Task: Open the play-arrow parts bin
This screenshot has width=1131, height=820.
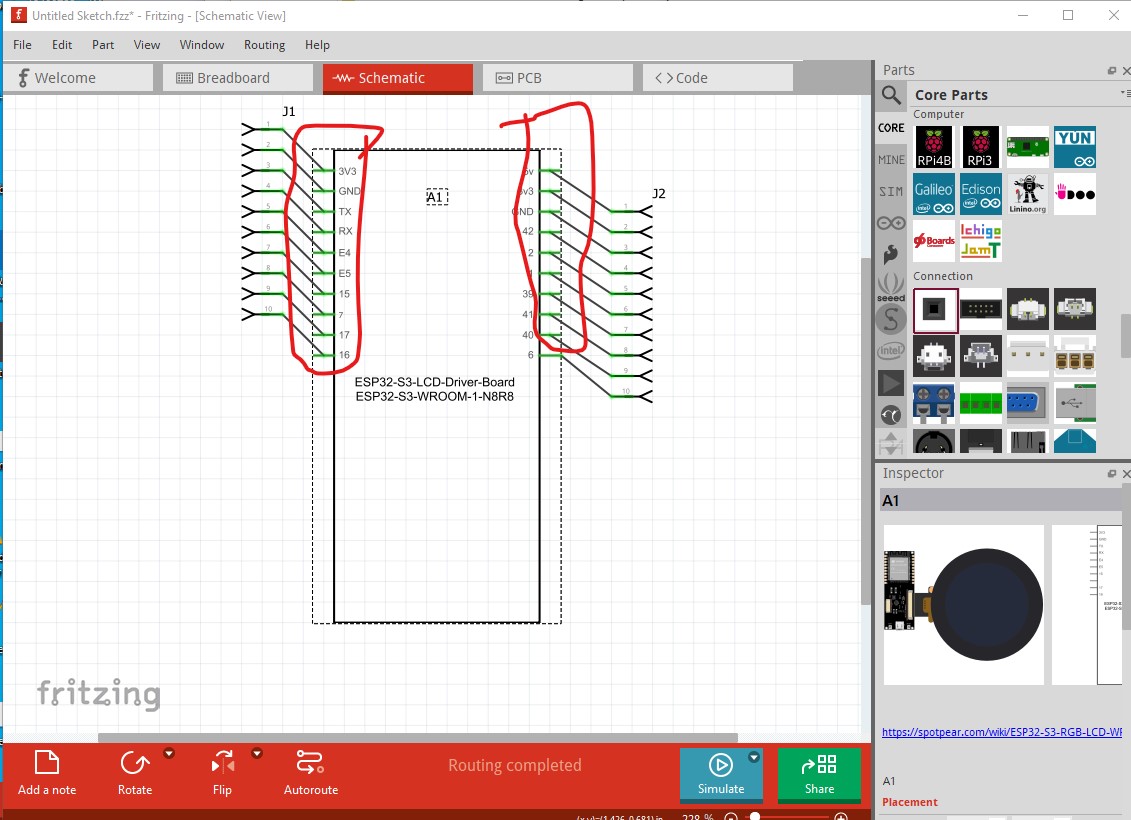Action: click(x=891, y=383)
